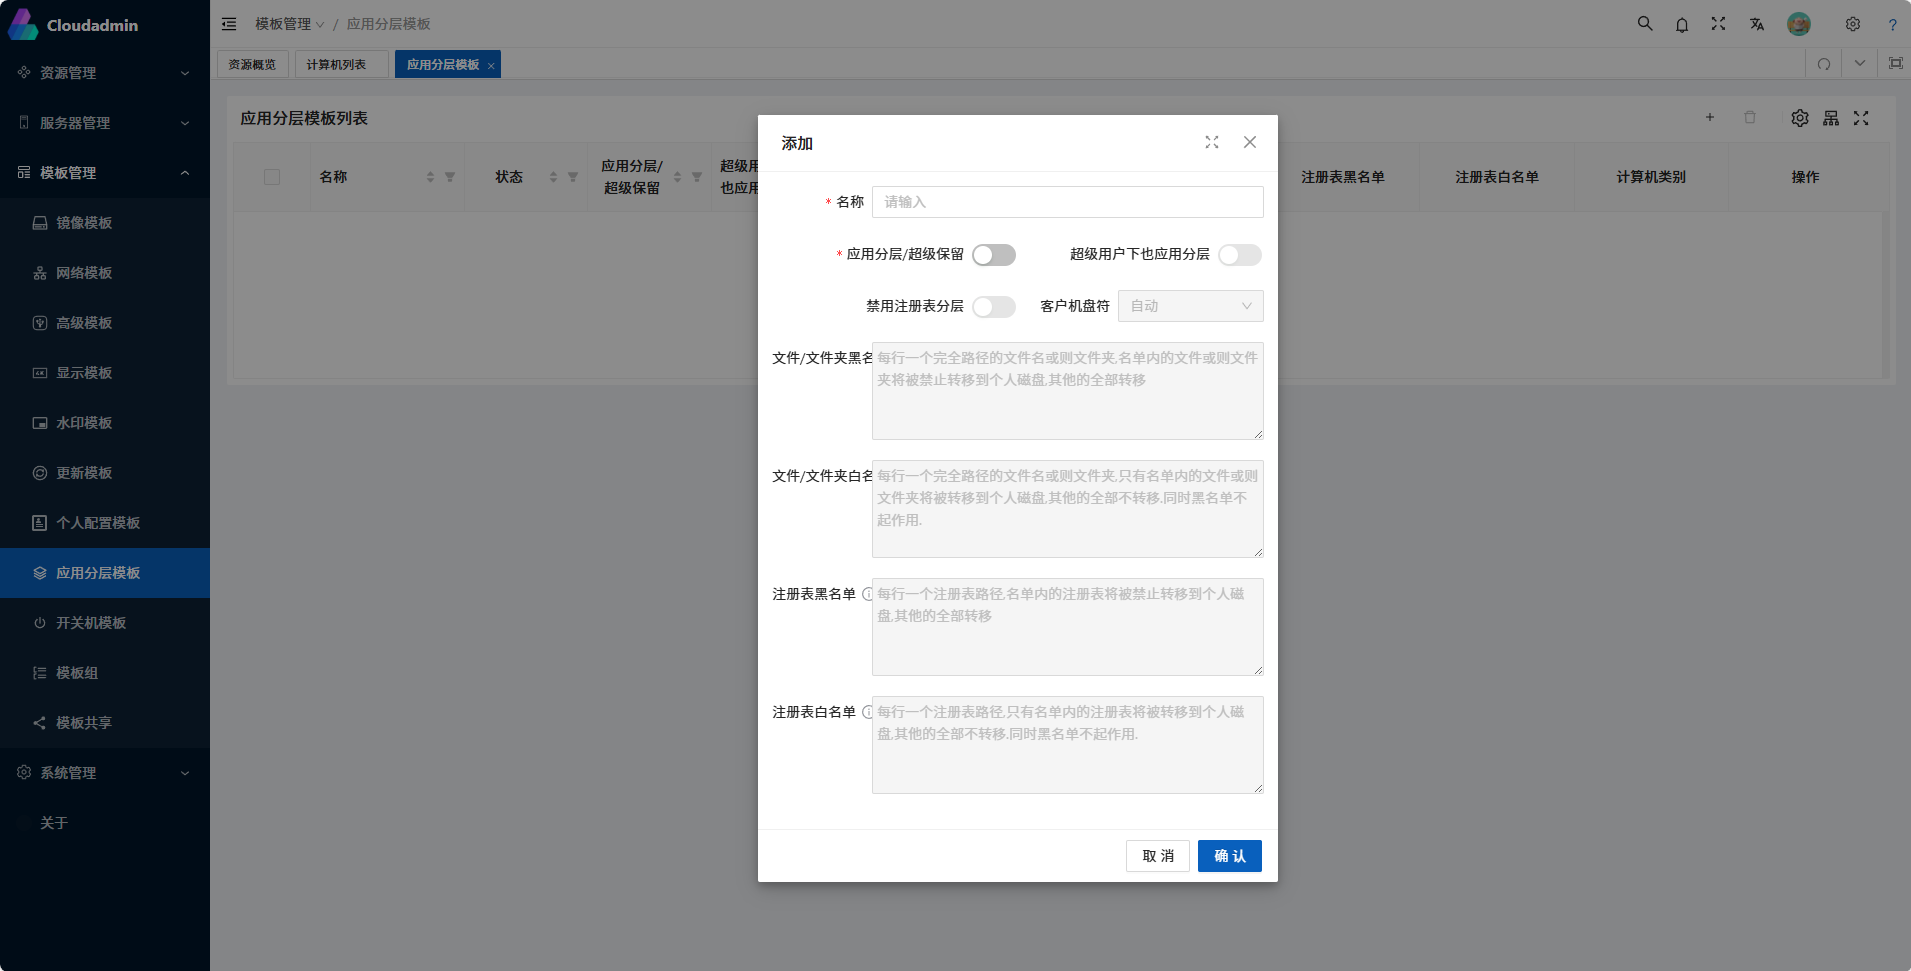Click the 名称 input field

point(1068,202)
